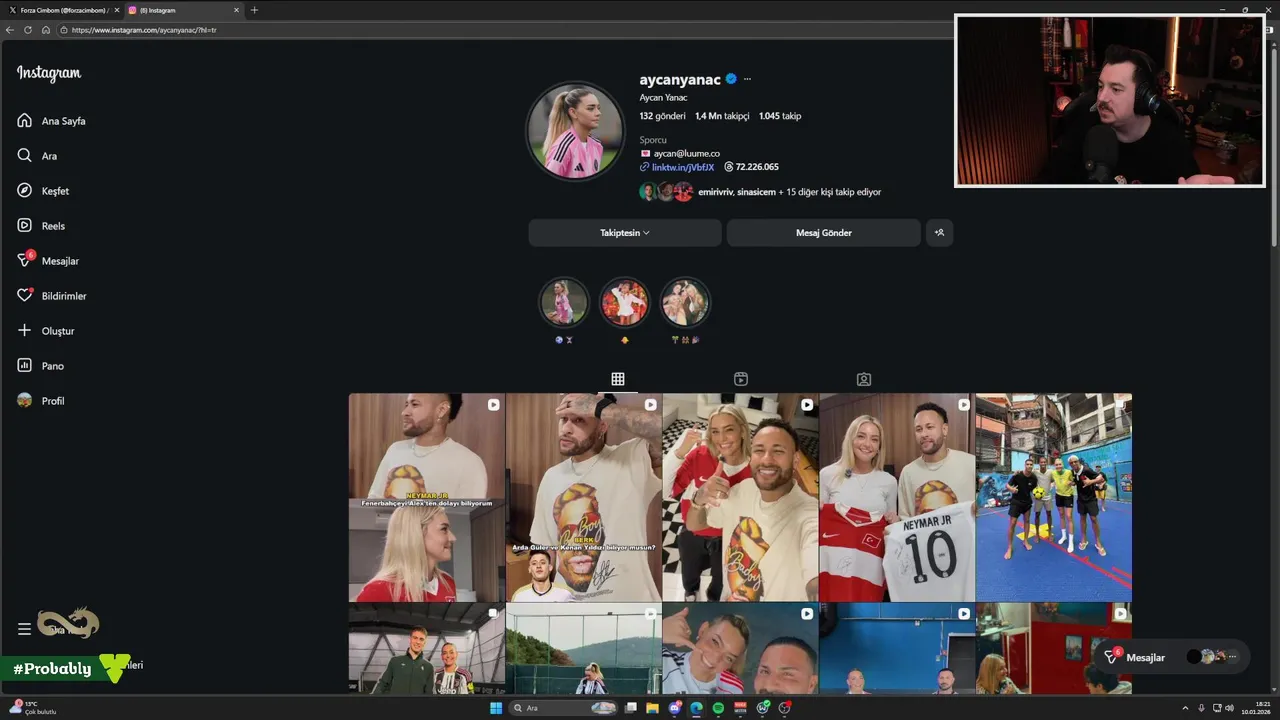Open the Threads 72.226.065 link
This screenshot has width=1280, height=720.
click(x=751, y=167)
